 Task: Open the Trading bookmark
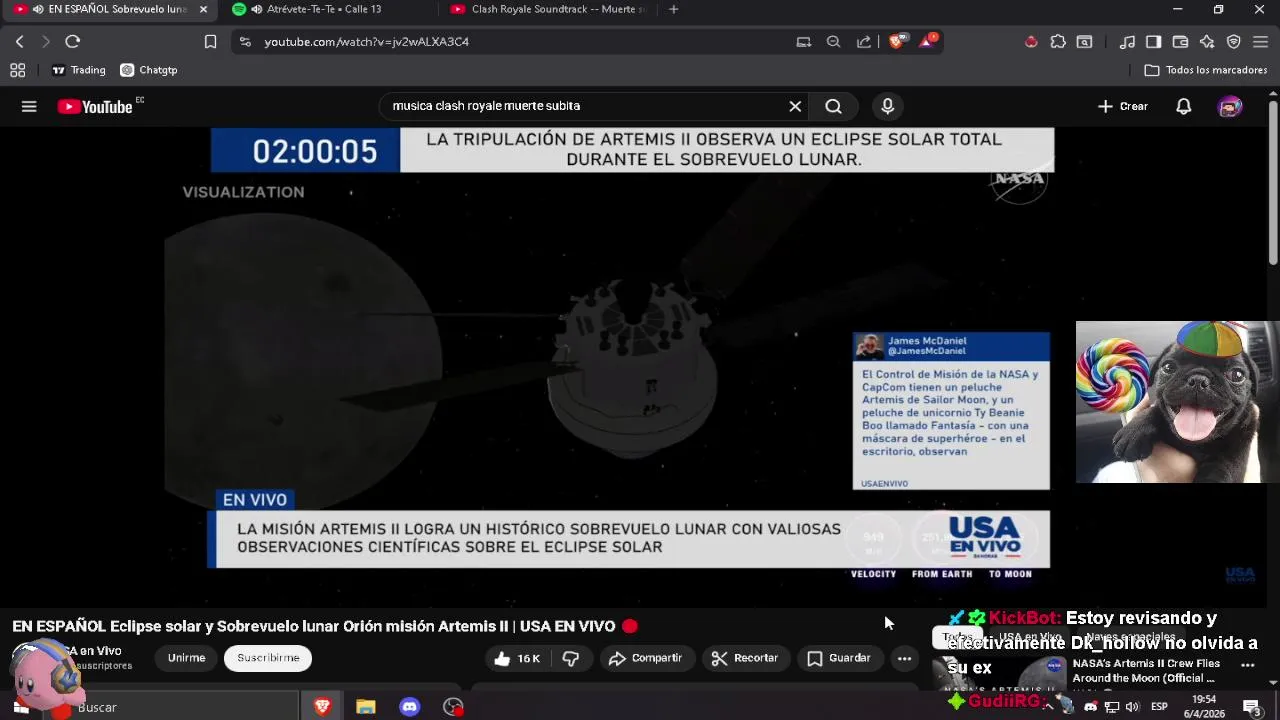tap(78, 70)
